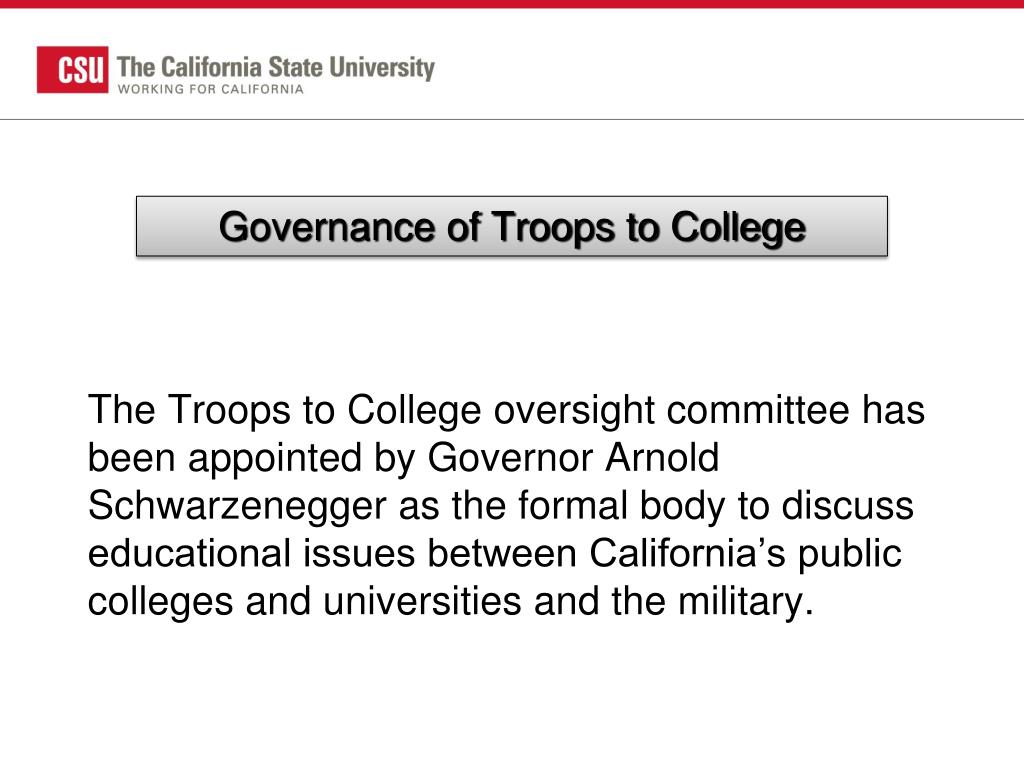Click "Governor Arnold" in the body text
Image resolution: width=1024 pixels, height=768 pixels.
[x=573, y=458]
